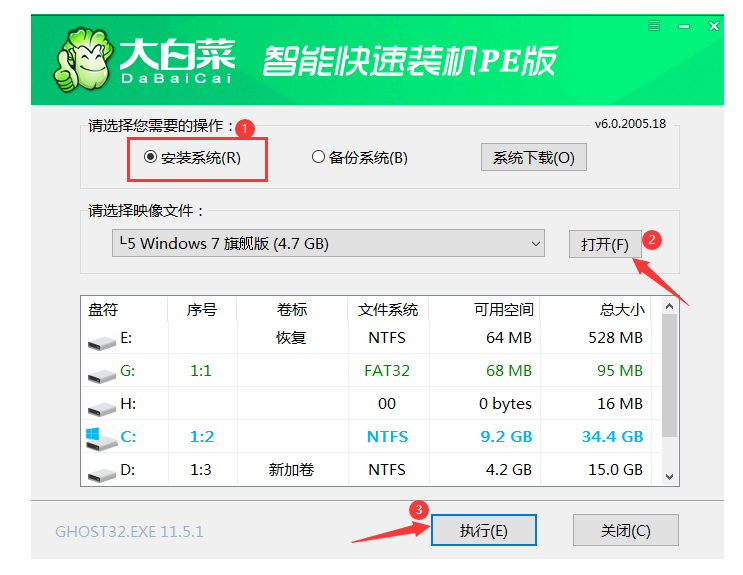Select the 备份系统(B) radio button
743x575 pixels.
click(318, 157)
